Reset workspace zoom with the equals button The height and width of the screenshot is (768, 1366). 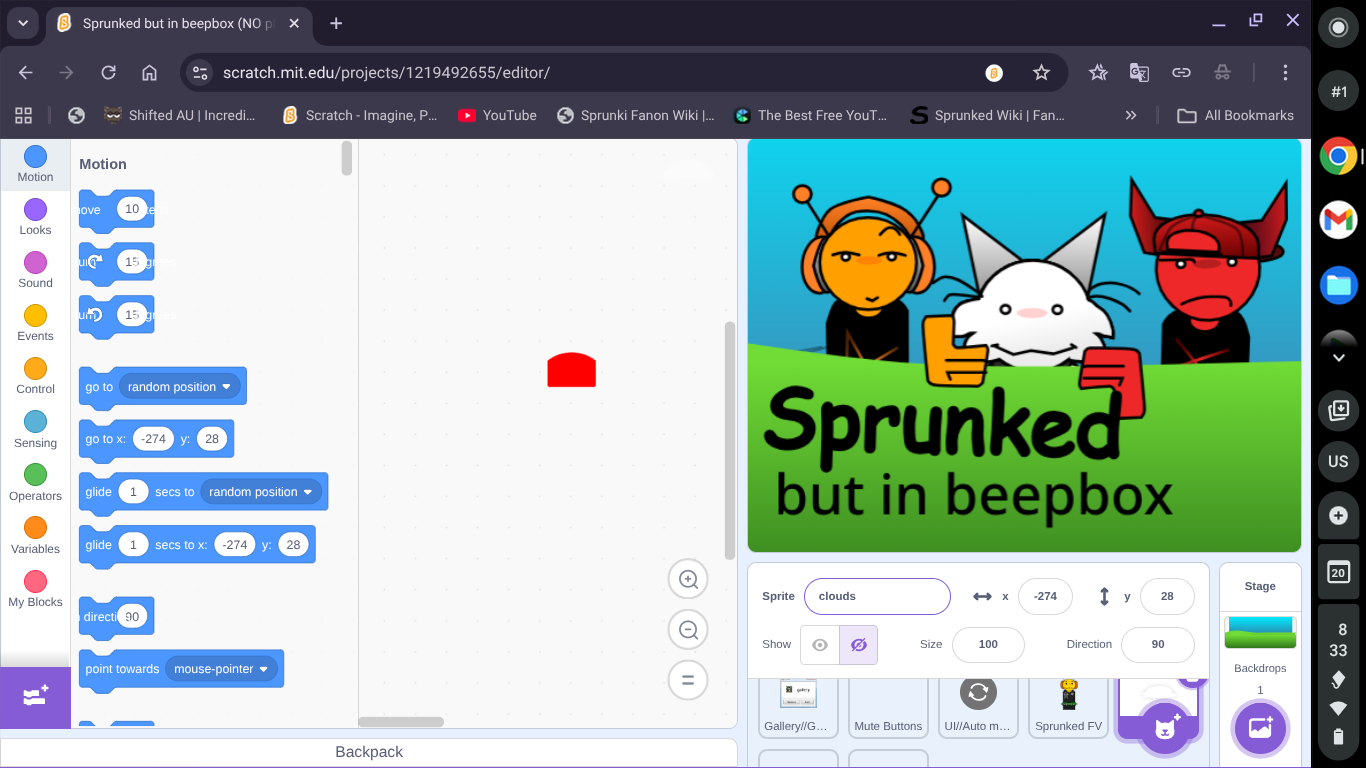[x=688, y=680]
